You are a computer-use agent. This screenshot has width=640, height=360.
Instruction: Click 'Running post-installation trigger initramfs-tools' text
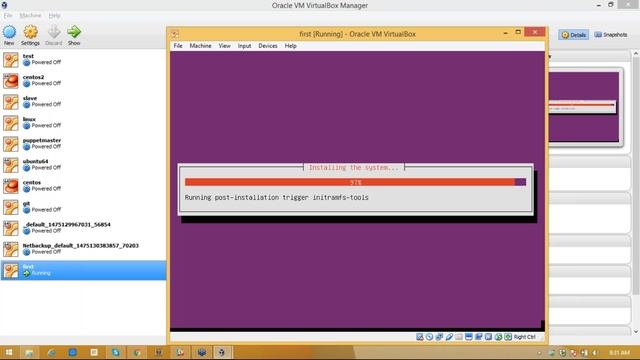point(276,198)
